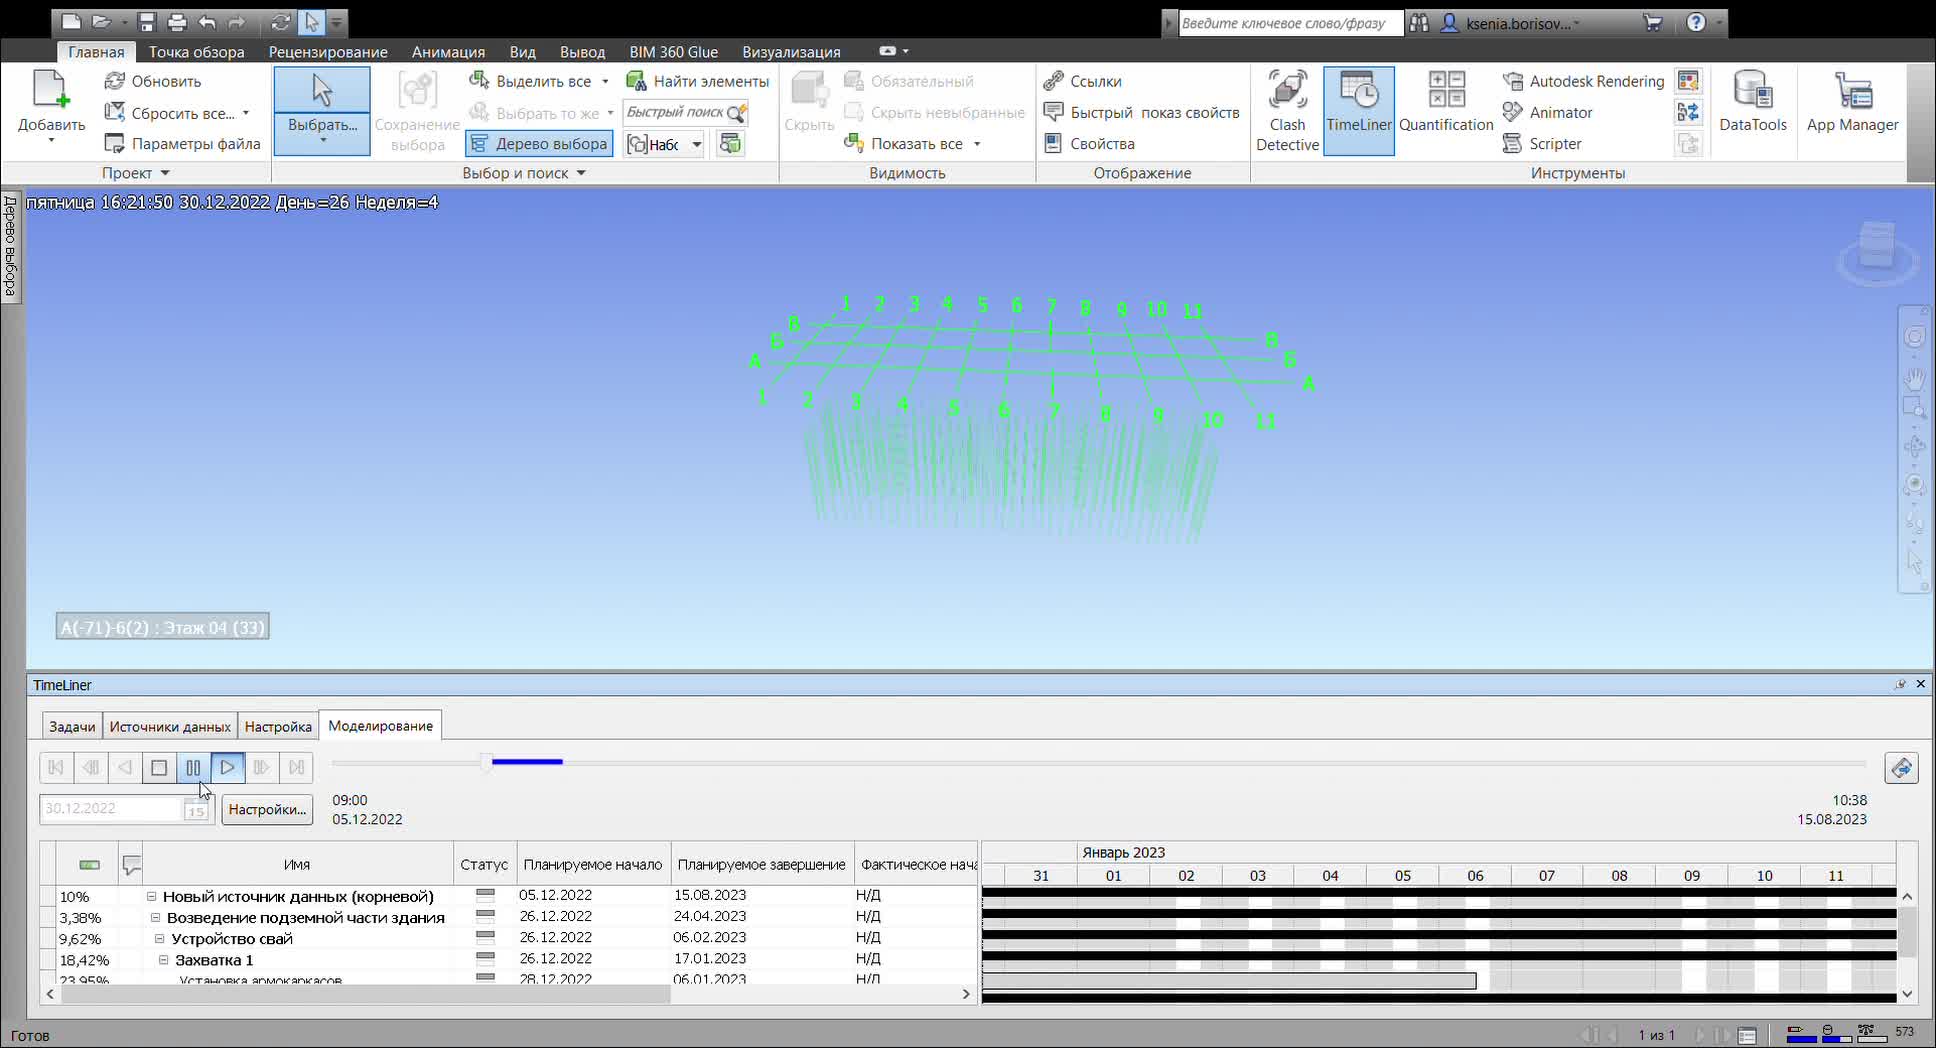Open the calendar date picker

pyautogui.click(x=195, y=810)
